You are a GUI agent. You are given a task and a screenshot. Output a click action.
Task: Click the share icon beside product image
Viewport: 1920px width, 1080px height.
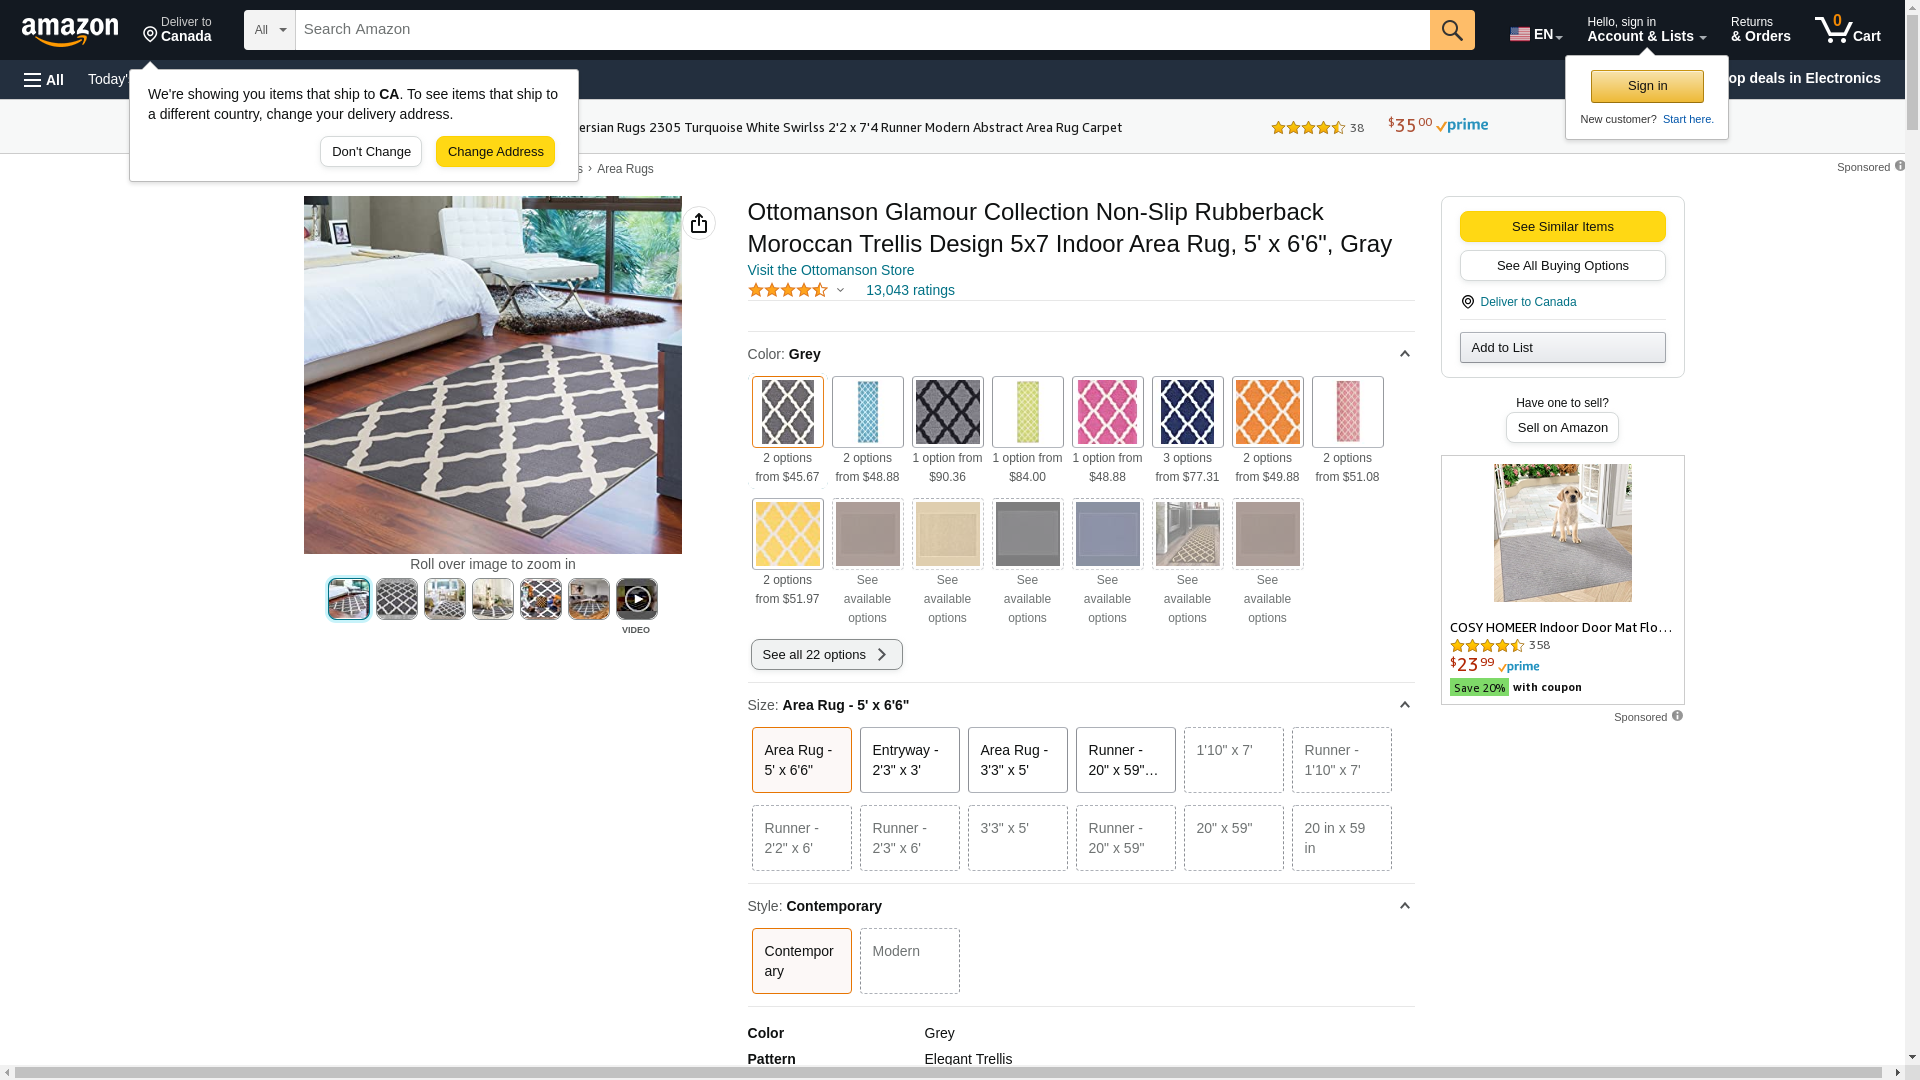pos(699,223)
